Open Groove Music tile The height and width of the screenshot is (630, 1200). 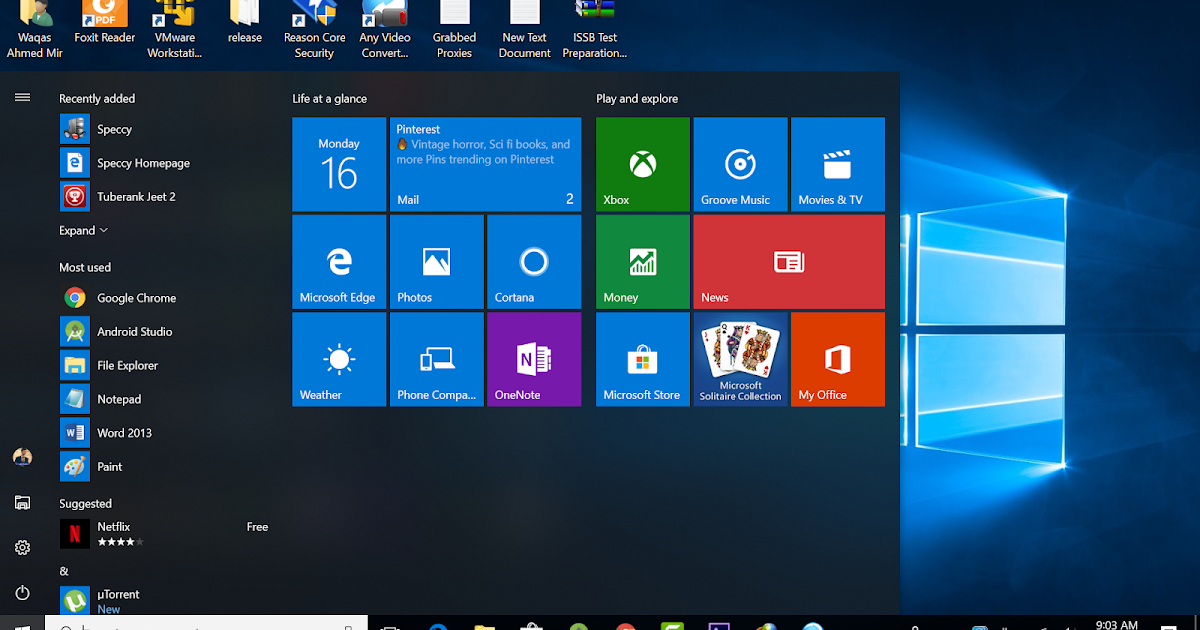pos(740,165)
